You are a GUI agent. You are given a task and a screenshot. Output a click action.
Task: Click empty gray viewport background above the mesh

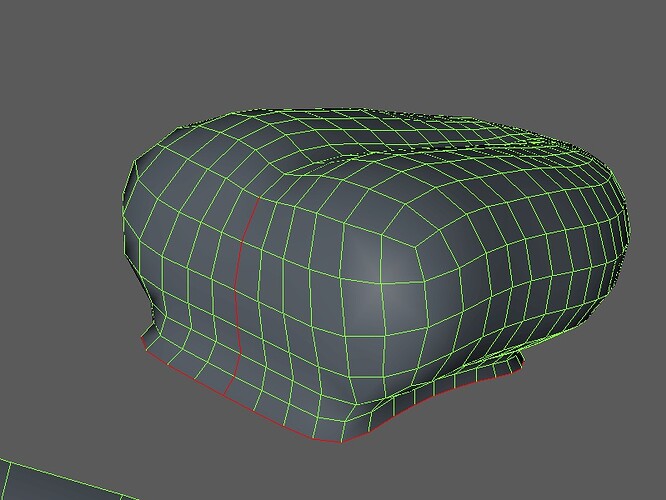[331, 51]
